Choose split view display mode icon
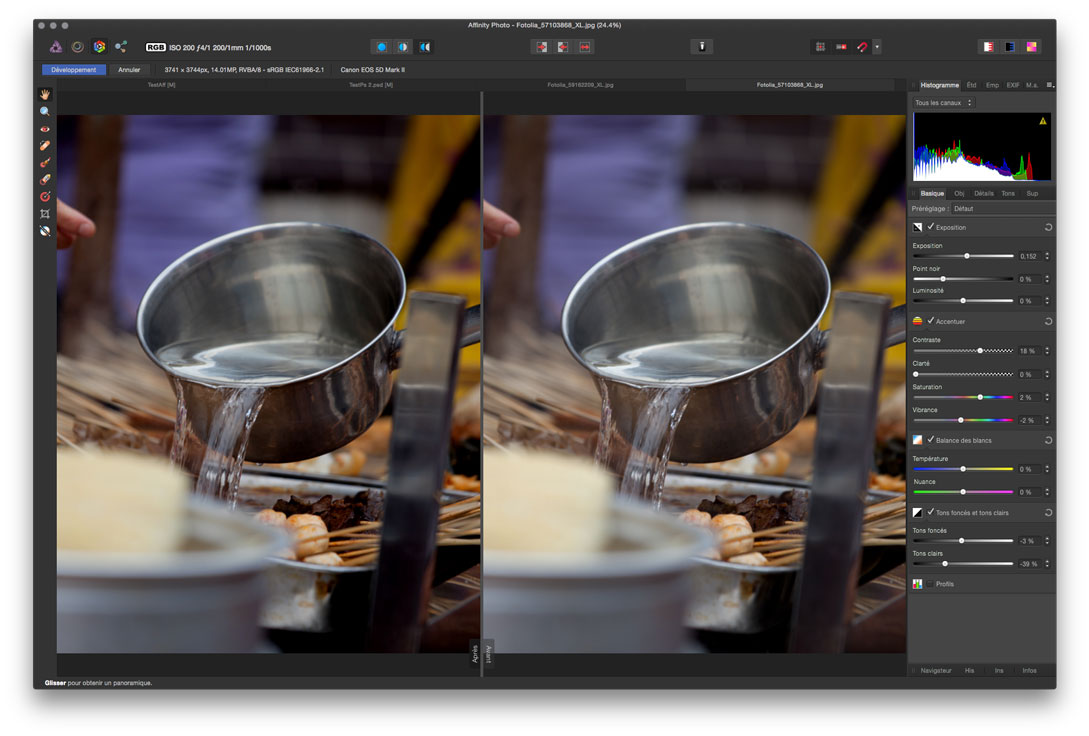This screenshot has width=1089, height=736. tap(403, 47)
